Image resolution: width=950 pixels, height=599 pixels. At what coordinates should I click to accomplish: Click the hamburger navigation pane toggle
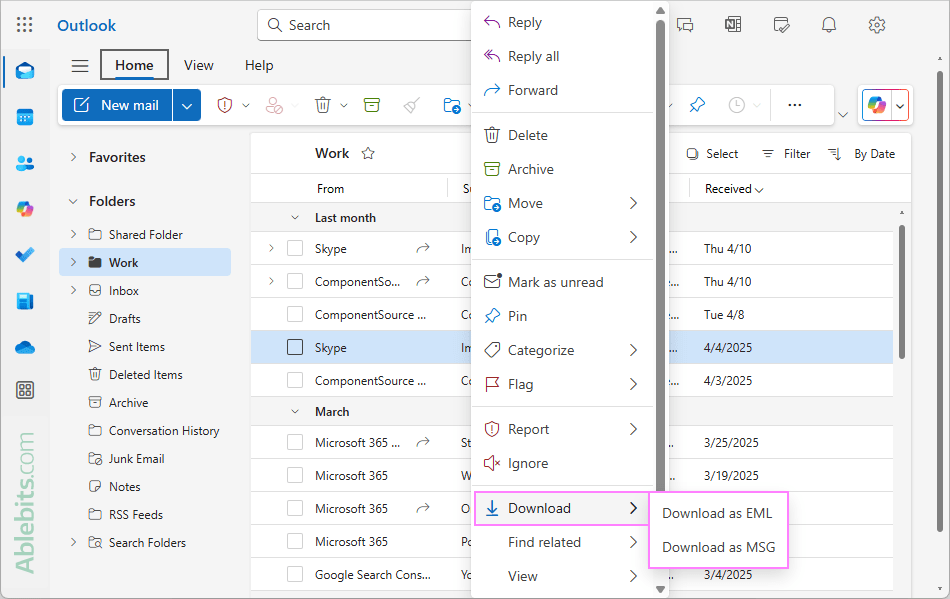tap(80, 65)
